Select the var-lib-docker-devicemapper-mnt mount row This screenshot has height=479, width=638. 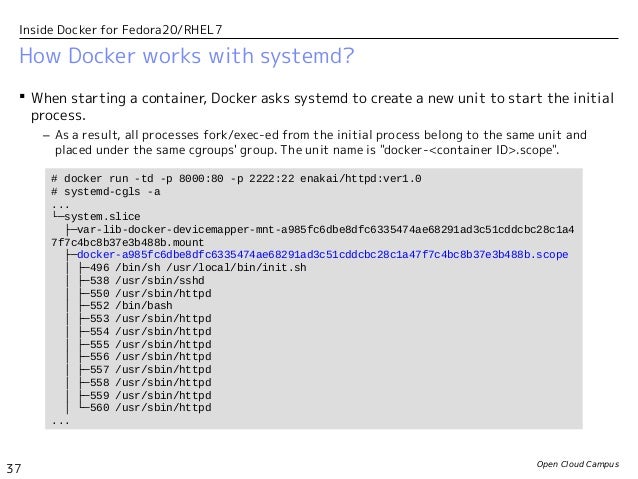[320, 230]
